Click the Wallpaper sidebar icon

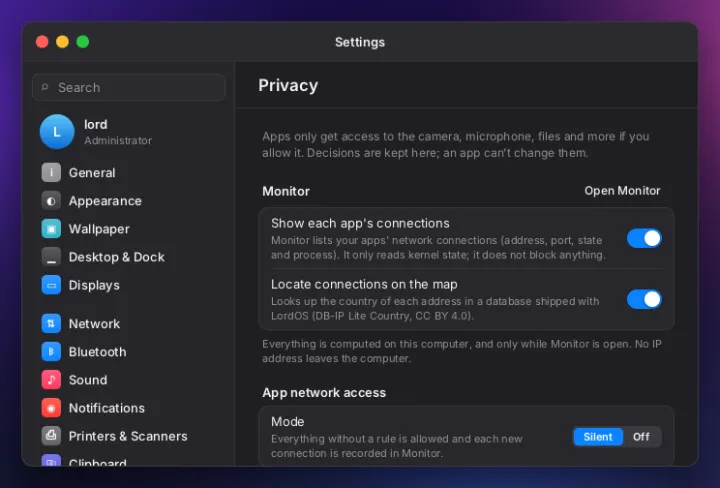(x=51, y=229)
